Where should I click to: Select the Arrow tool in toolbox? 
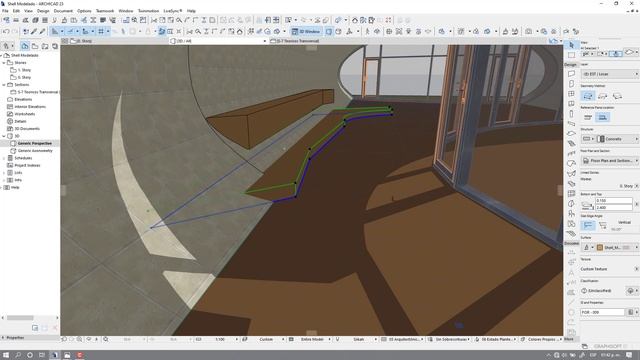point(571,44)
